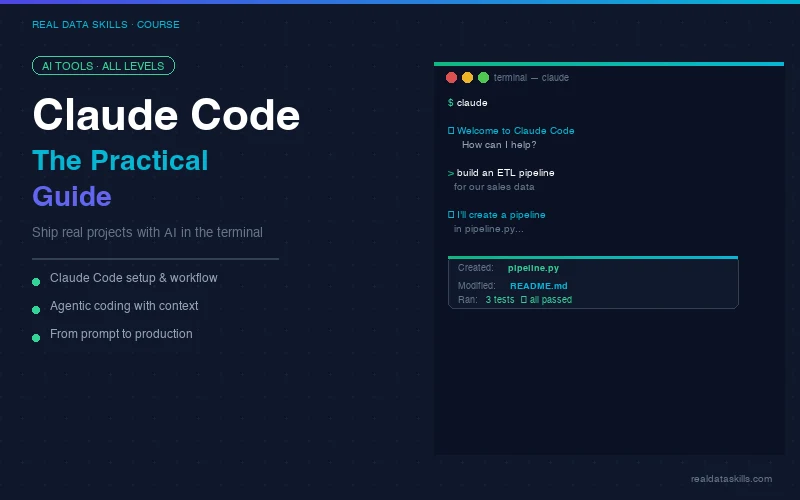Viewport: 800px width, 500px height.
Task: Click bullet dot beside 'Claude Code setup & workflow'
Action: point(36,282)
